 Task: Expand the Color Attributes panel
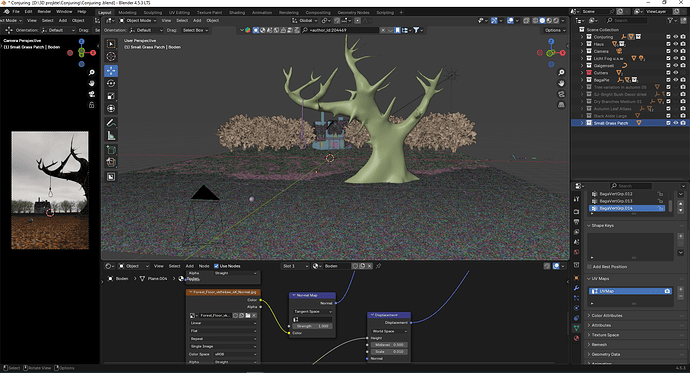(589, 316)
